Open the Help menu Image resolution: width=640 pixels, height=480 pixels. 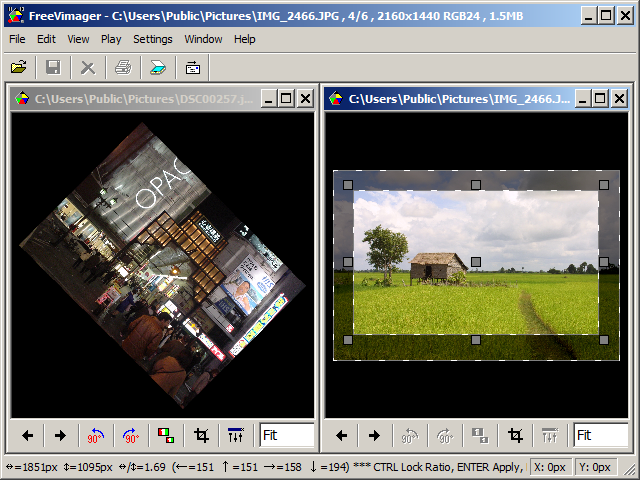click(244, 39)
